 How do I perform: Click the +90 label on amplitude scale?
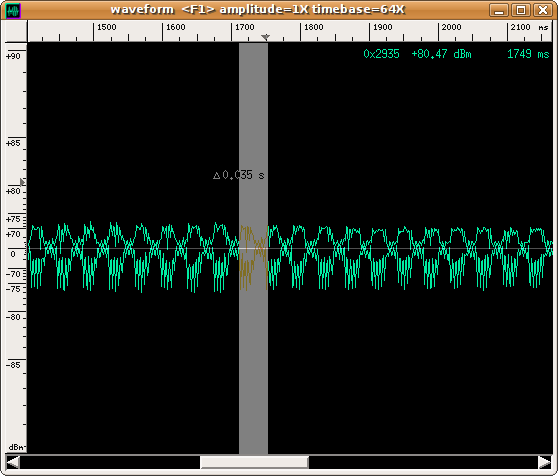point(13,56)
